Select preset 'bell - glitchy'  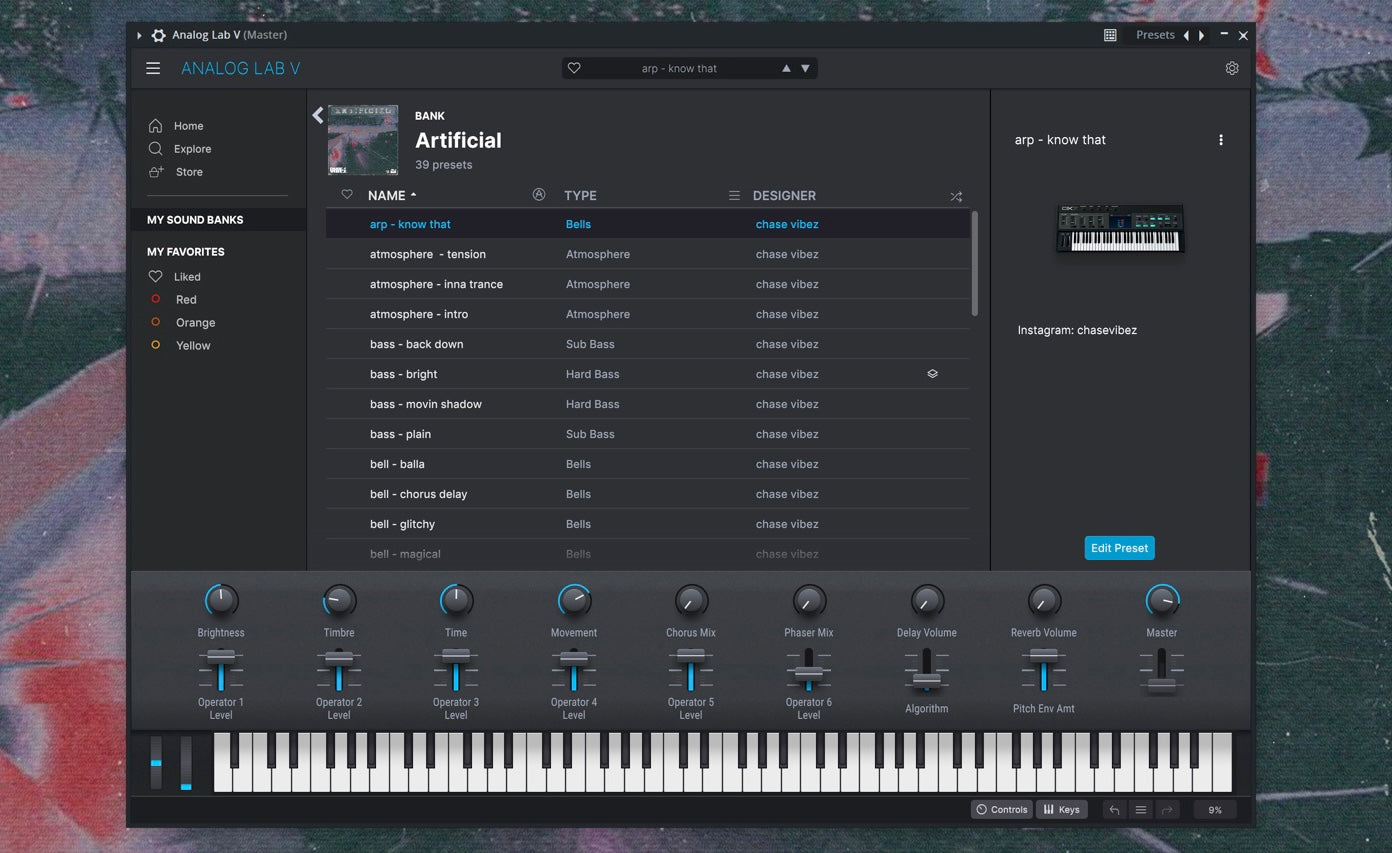(x=647, y=524)
